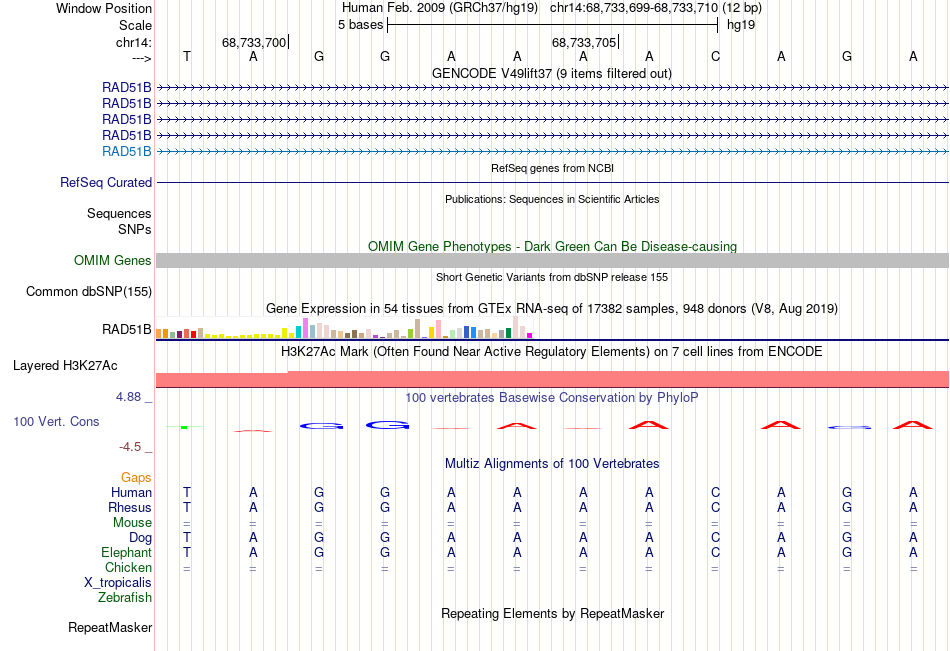Click the chr14: ruler label
The image size is (950, 651).
(134, 42)
